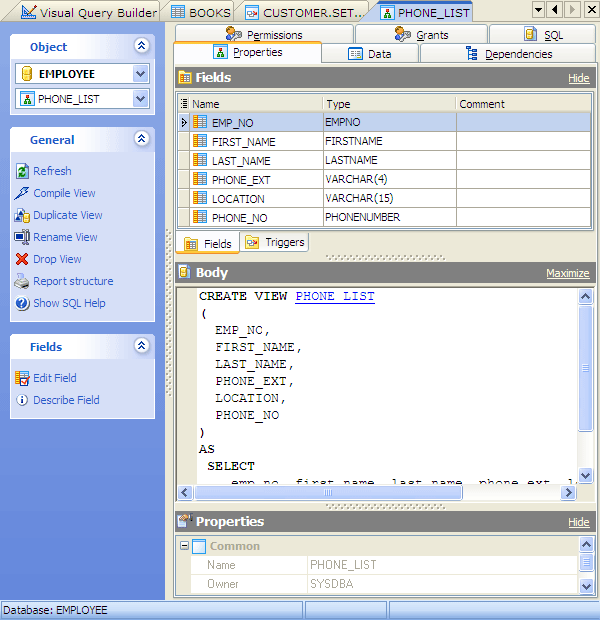Collapse the Common properties tree node

[184, 546]
